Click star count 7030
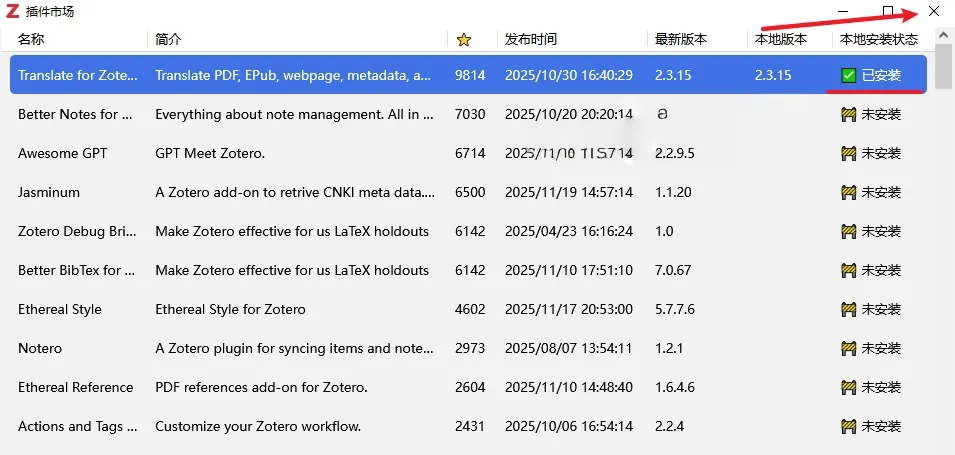 pos(470,115)
